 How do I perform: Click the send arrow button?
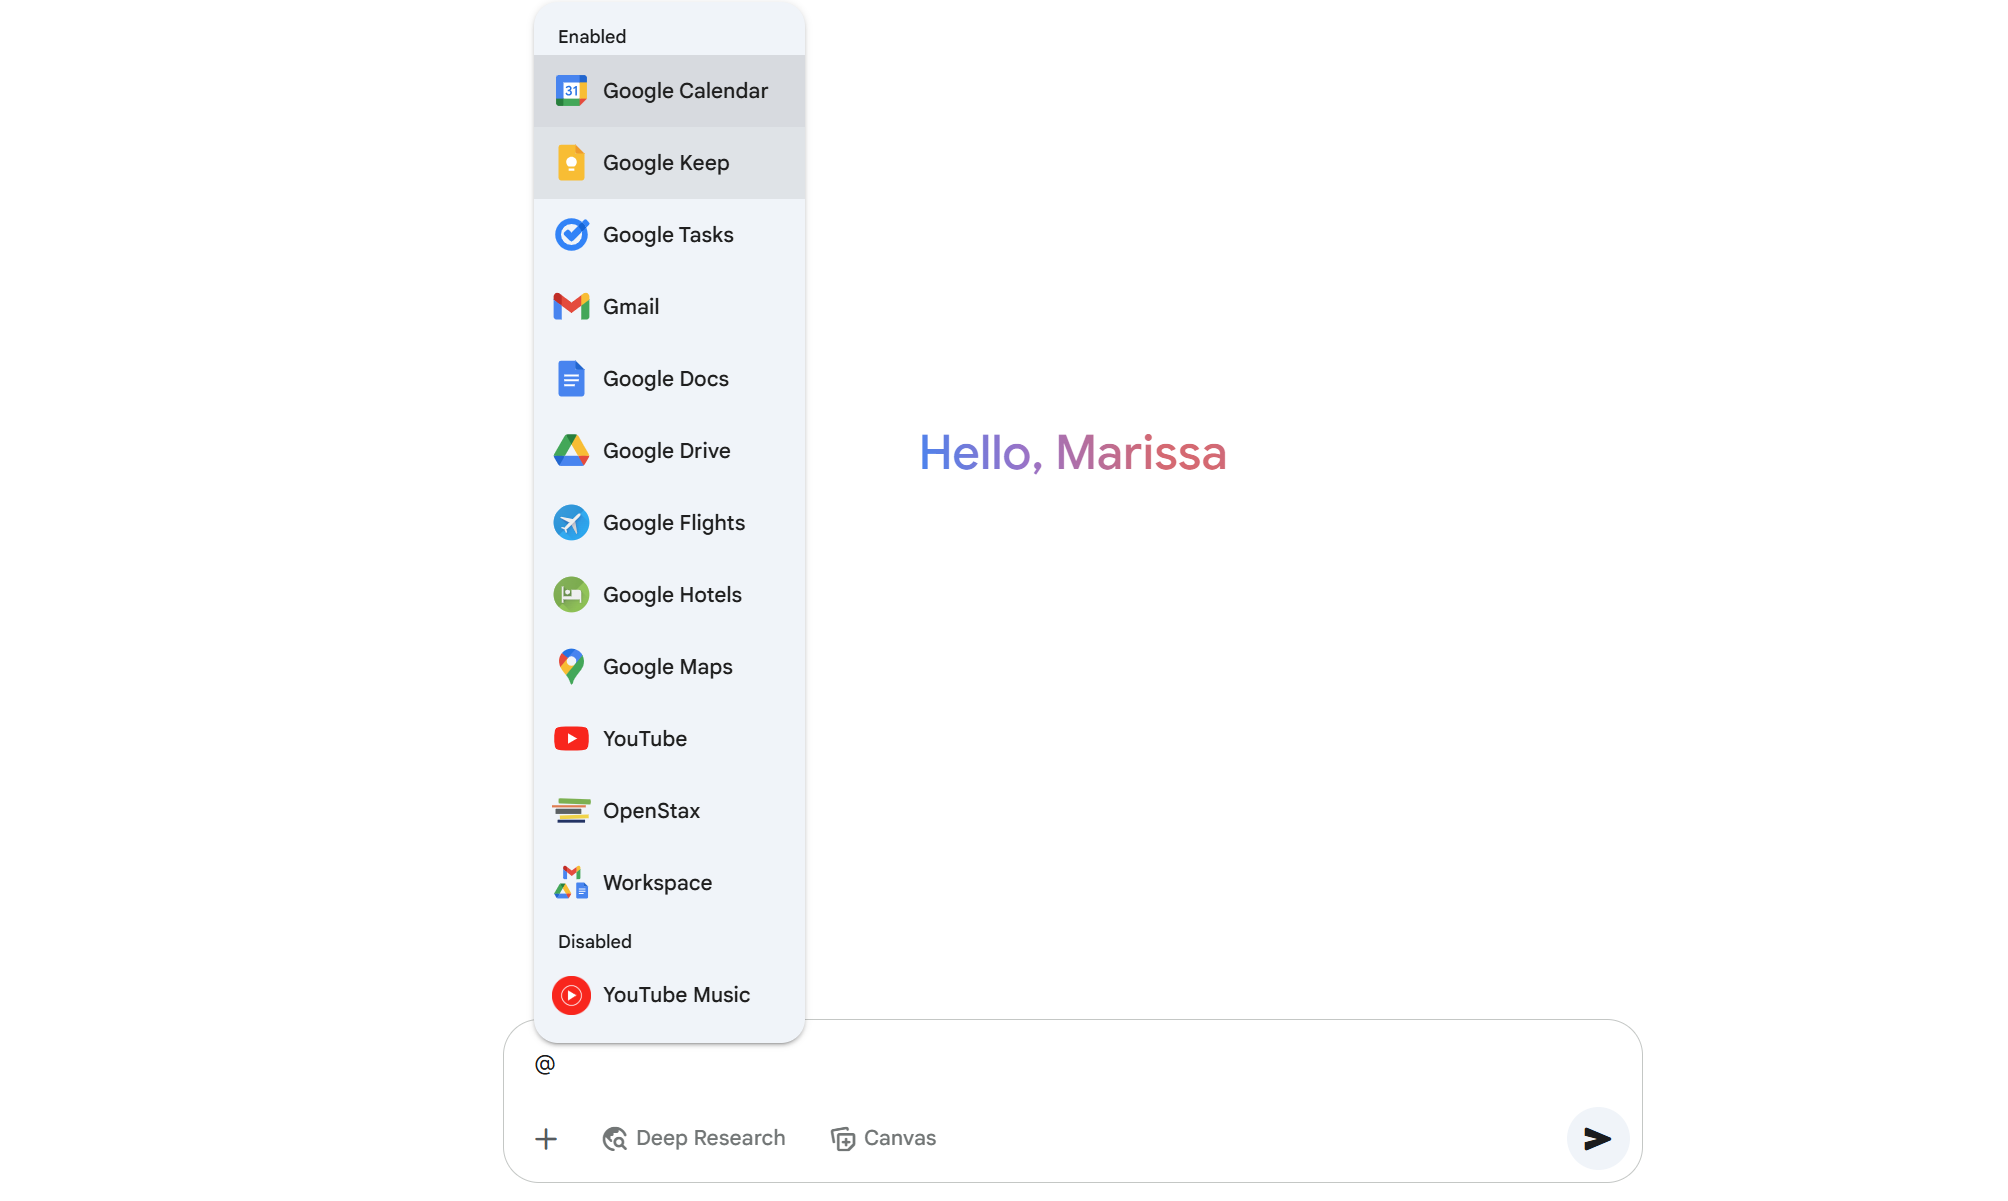(1597, 1138)
